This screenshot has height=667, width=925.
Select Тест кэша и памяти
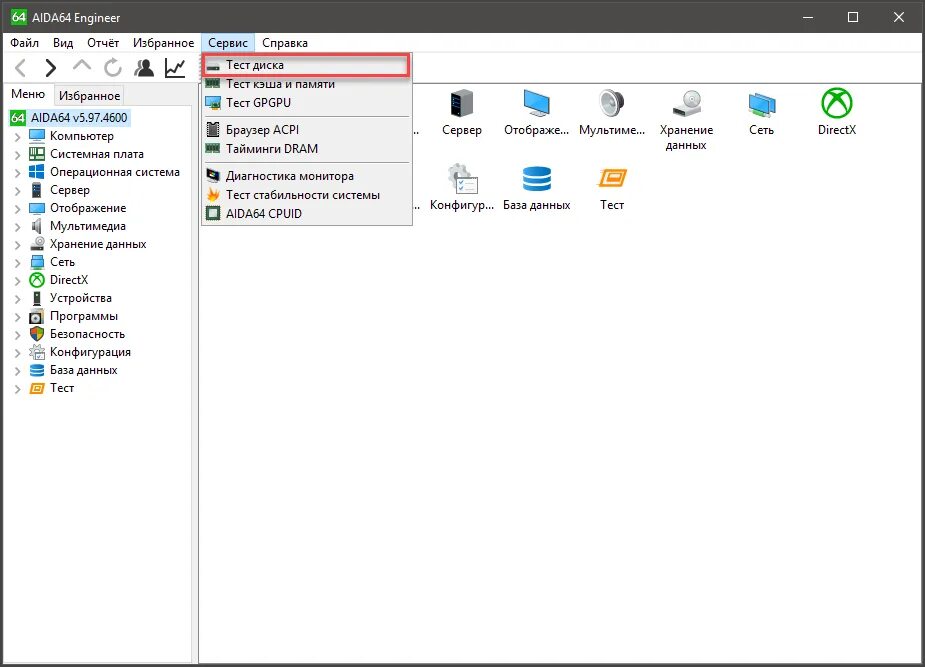click(306, 84)
